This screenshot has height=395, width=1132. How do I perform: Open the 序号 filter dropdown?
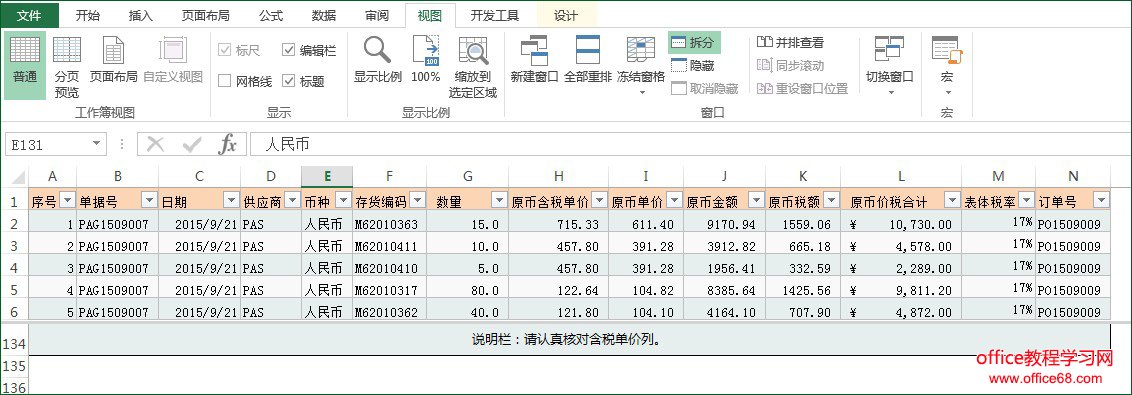tap(67, 201)
